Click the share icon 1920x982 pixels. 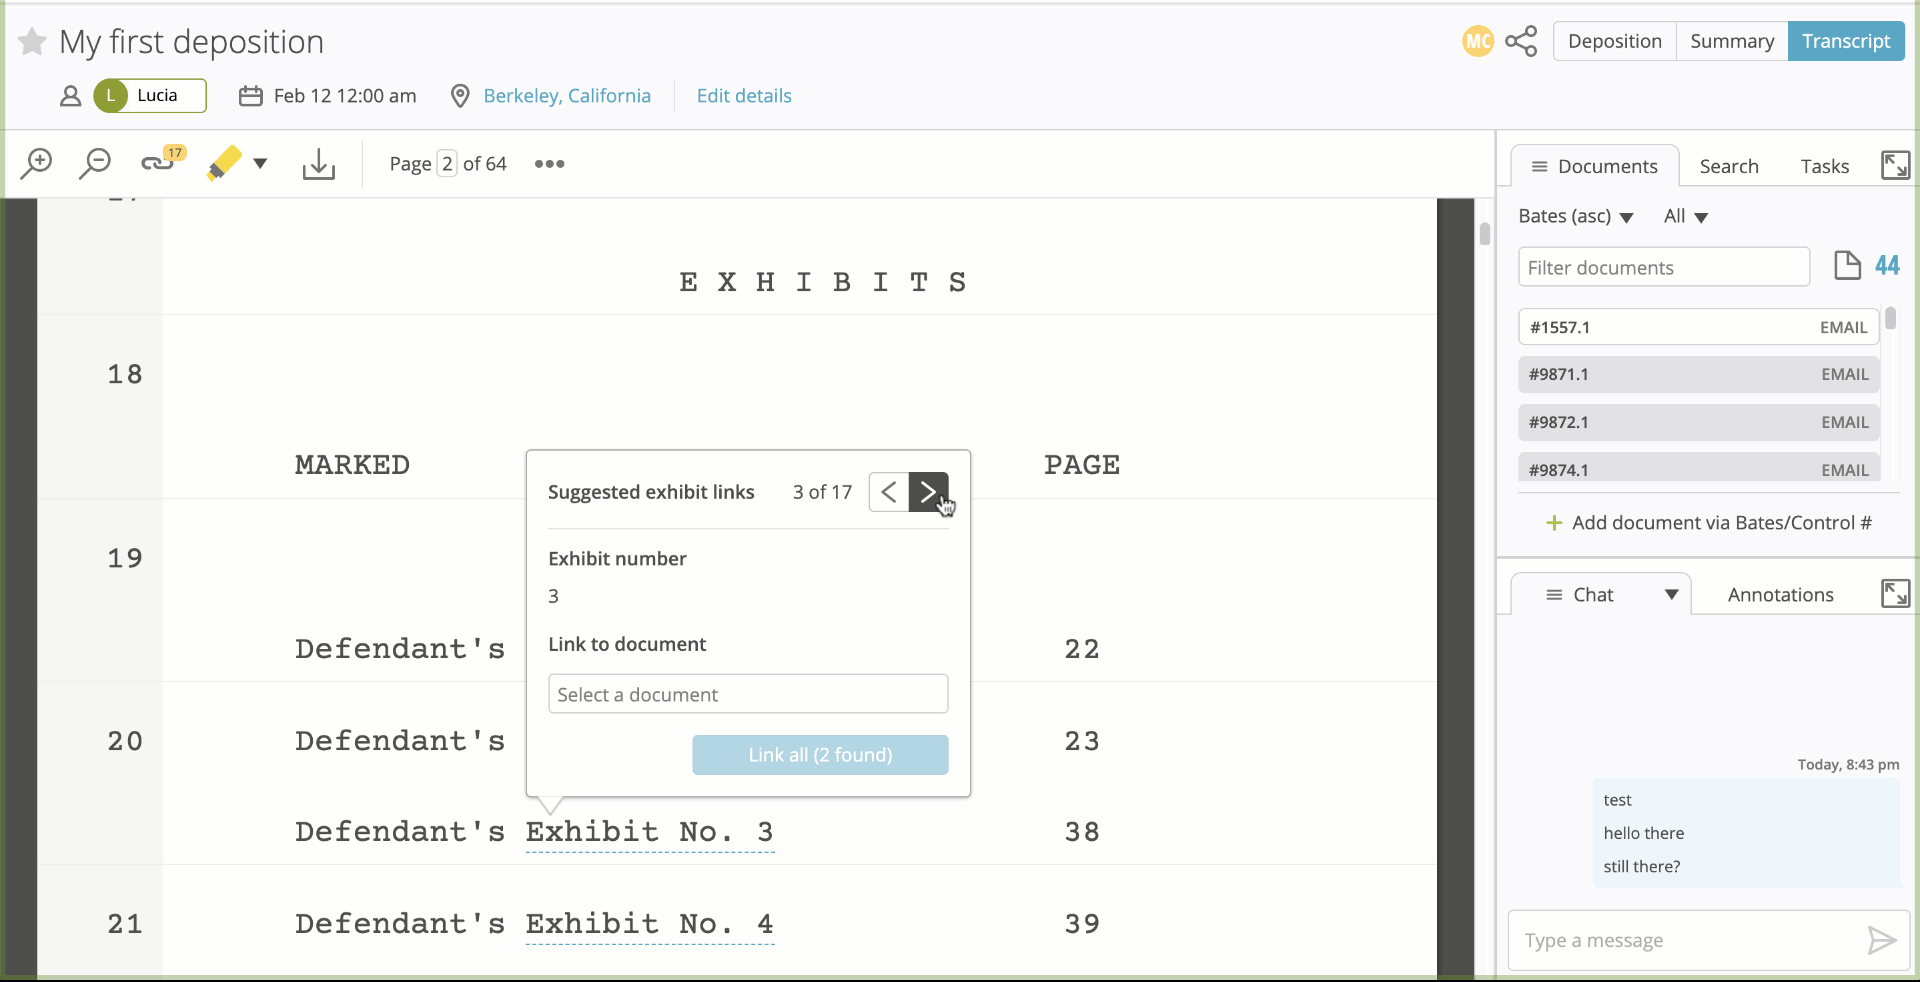point(1521,41)
